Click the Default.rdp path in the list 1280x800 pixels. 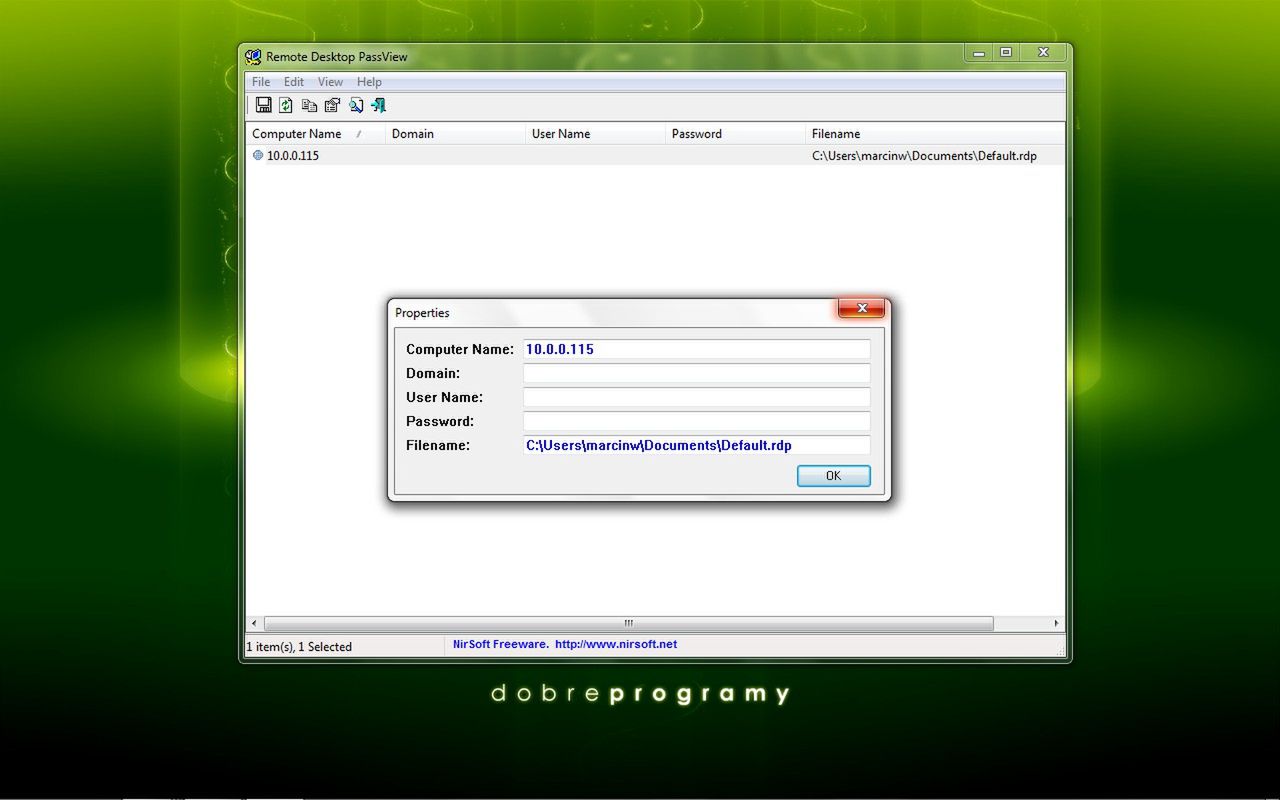click(924, 155)
